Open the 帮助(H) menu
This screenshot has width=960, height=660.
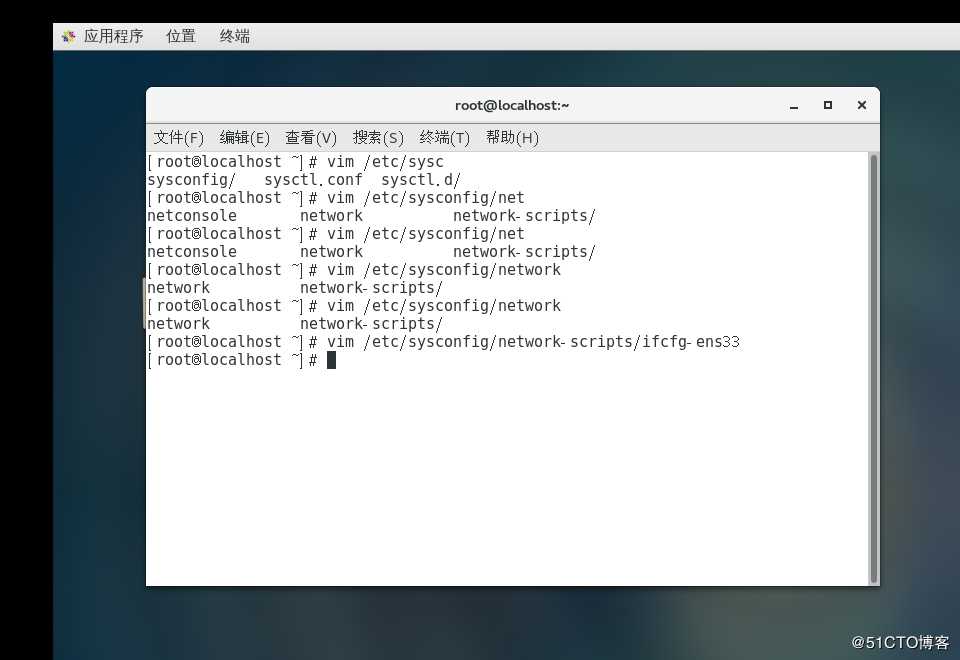[512, 138]
